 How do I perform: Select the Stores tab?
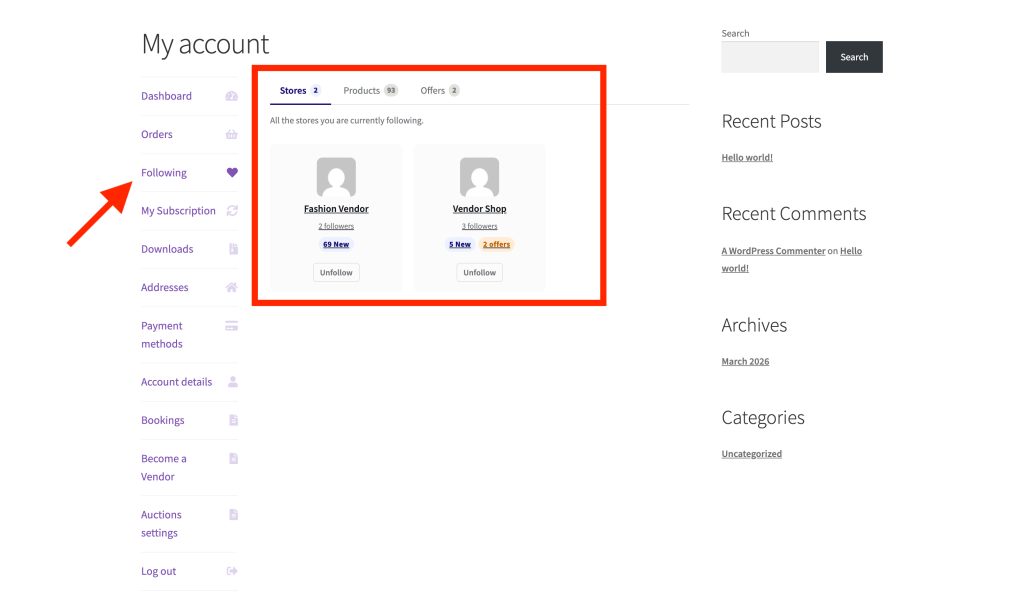(x=300, y=91)
